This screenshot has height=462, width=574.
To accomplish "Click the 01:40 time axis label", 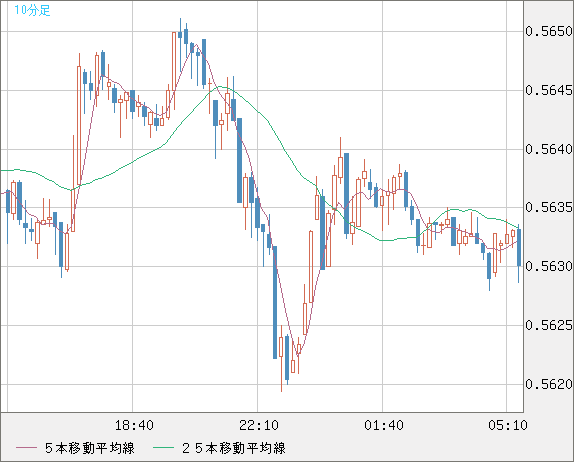I will 384,425.
